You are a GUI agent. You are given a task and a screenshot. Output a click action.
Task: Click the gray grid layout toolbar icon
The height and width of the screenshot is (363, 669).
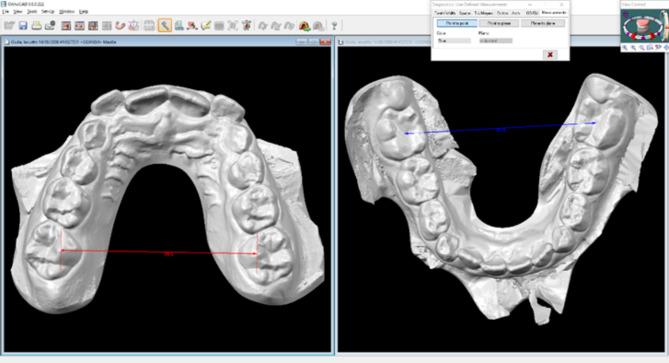point(107,26)
